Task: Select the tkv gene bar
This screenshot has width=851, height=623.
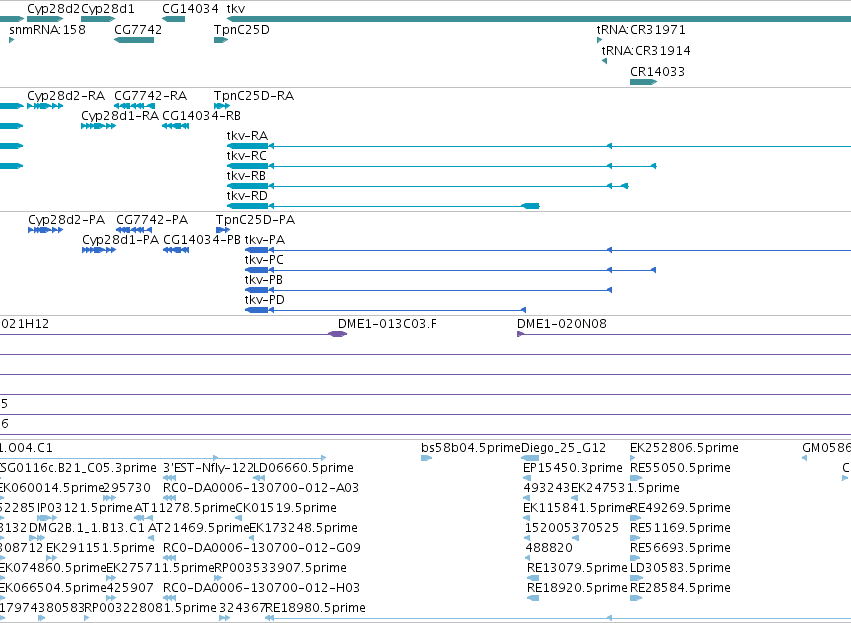Action: pos(538,19)
